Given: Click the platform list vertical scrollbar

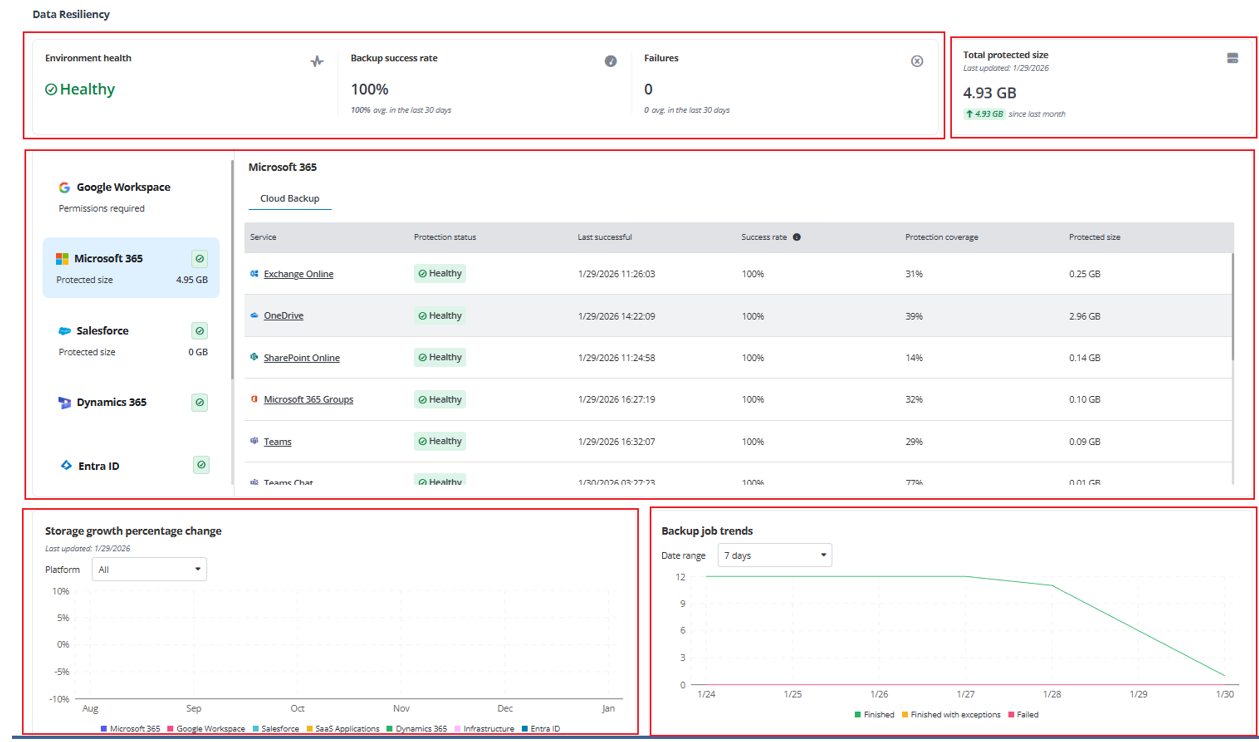Looking at the screenshot, I should click(x=232, y=270).
